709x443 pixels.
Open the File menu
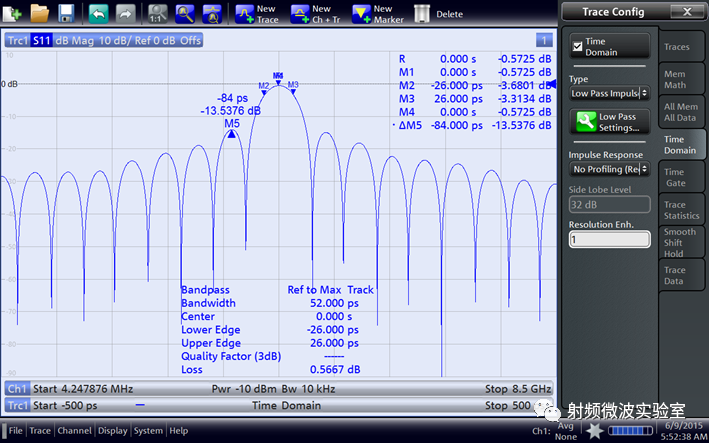click(x=15, y=430)
